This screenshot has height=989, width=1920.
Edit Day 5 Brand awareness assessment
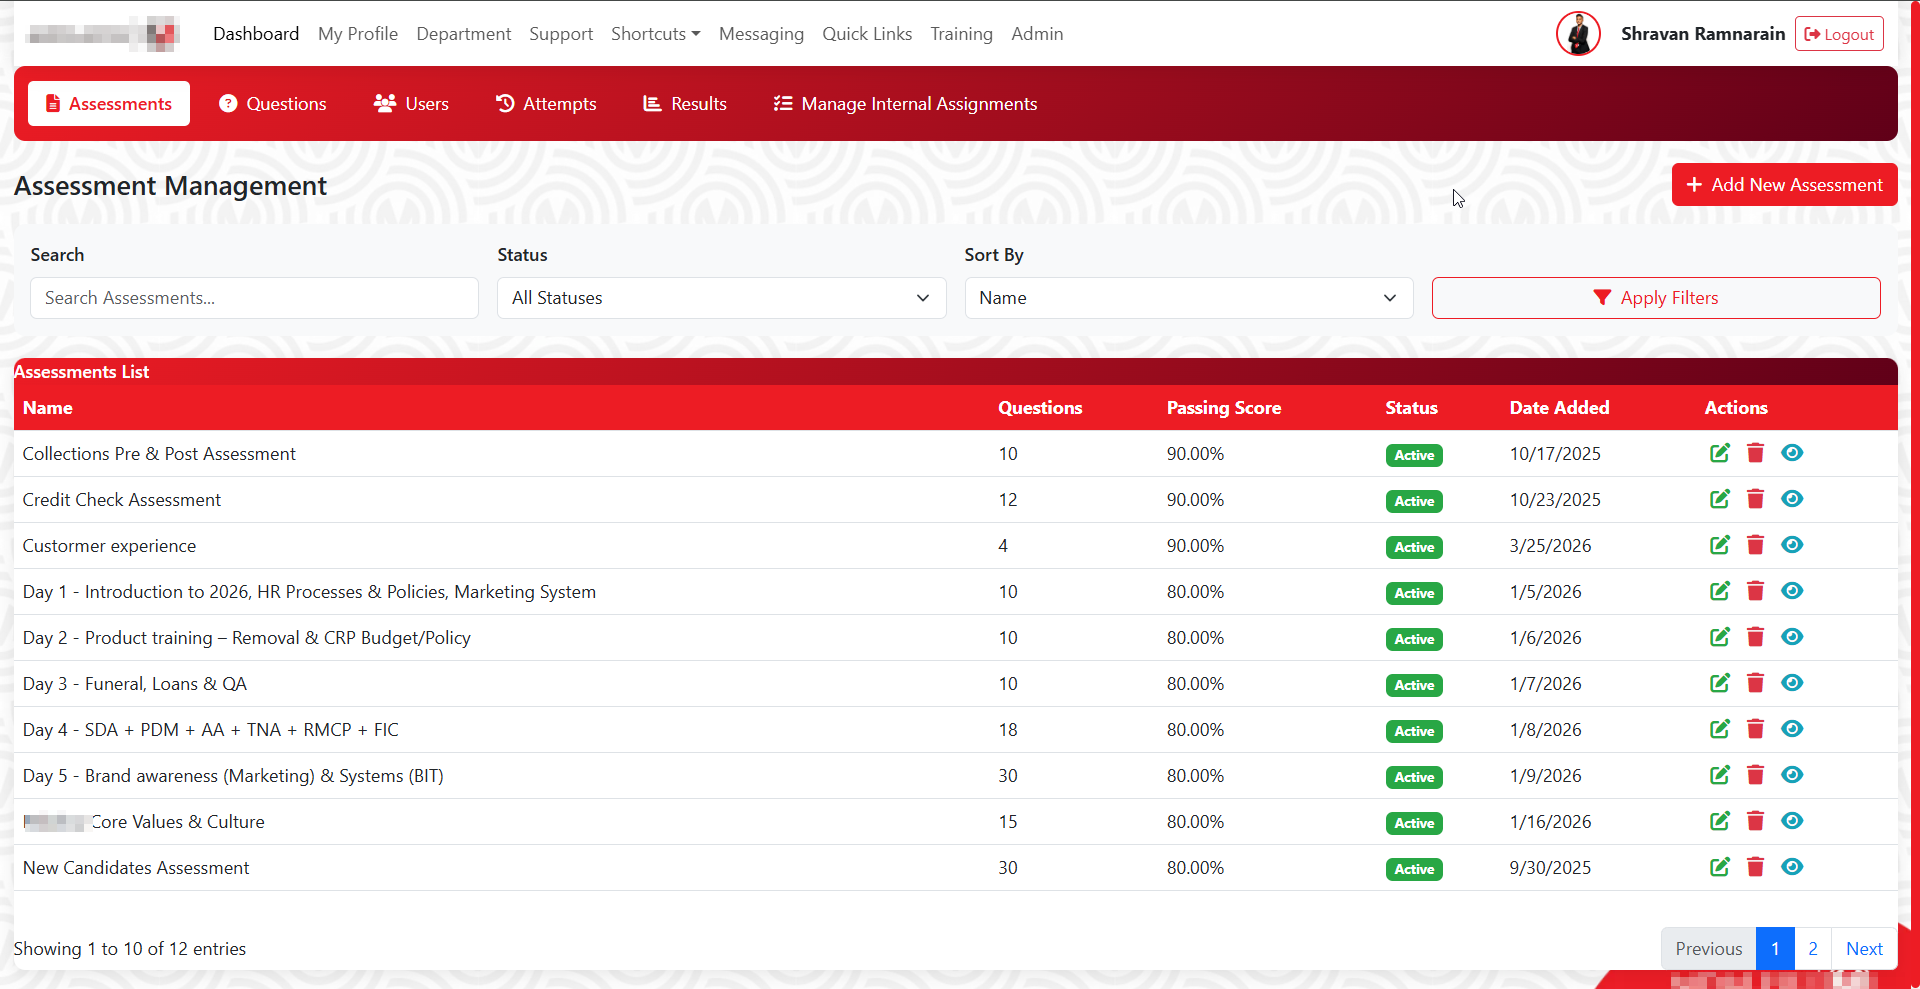1719,775
